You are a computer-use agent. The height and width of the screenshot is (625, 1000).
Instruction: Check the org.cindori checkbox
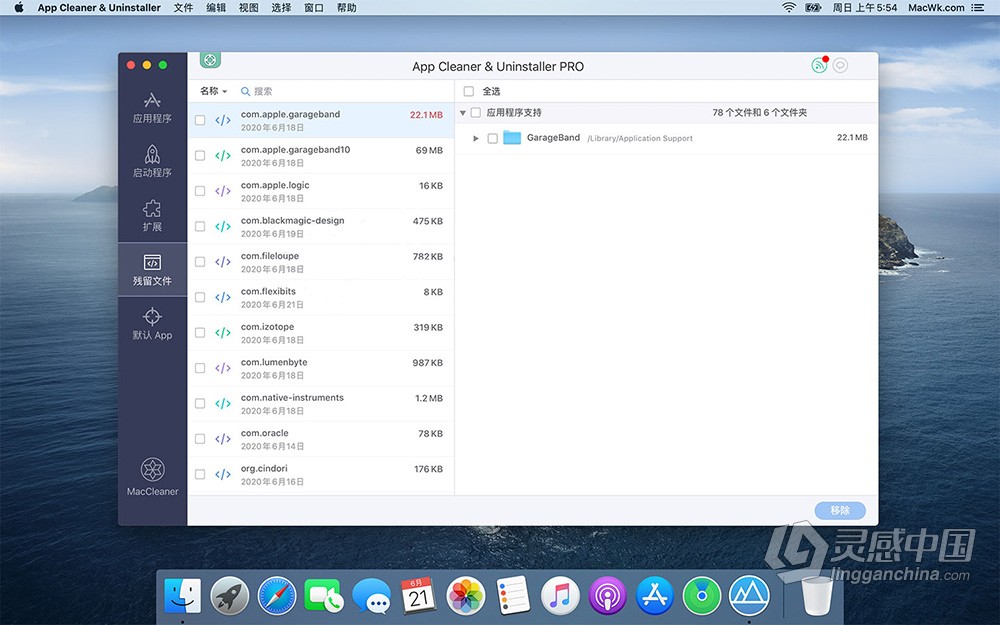[x=200, y=474]
